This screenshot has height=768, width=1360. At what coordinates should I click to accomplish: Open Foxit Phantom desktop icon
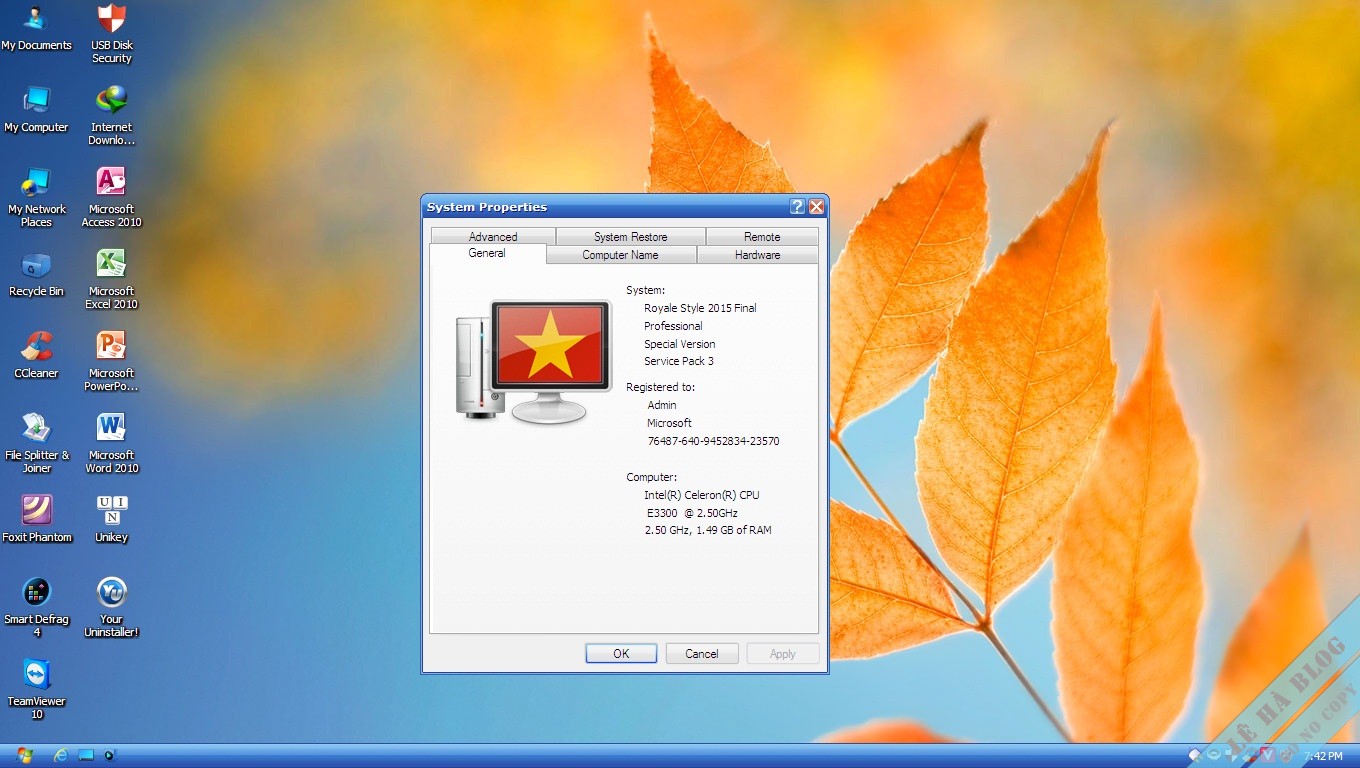(37, 520)
